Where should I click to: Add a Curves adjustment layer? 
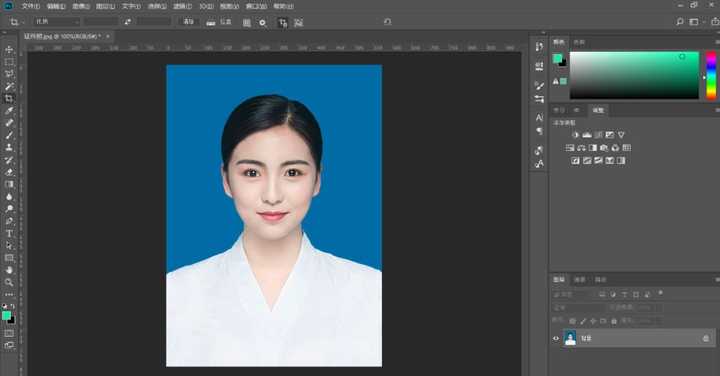pyautogui.click(x=598, y=135)
